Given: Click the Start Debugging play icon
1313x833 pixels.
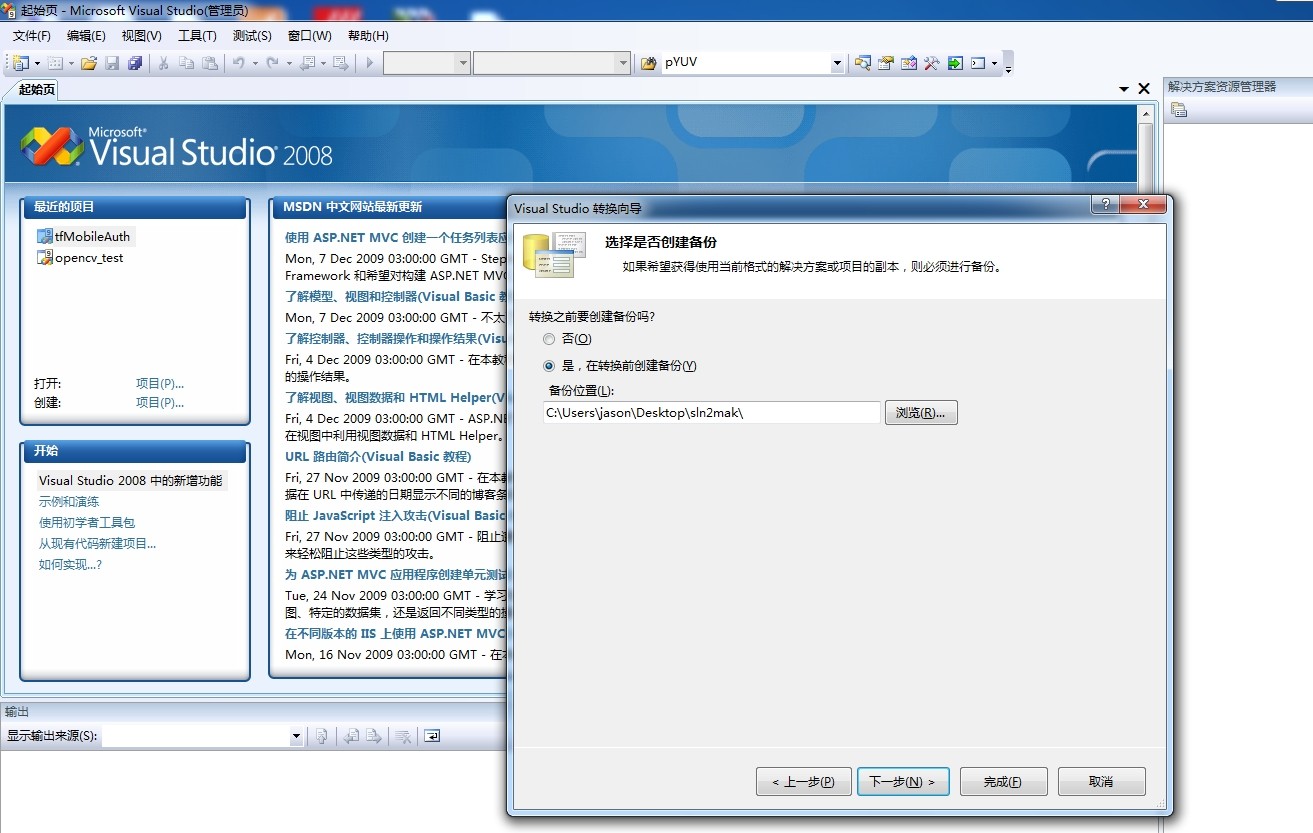Looking at the screenshot, I should tap(370, 63).
